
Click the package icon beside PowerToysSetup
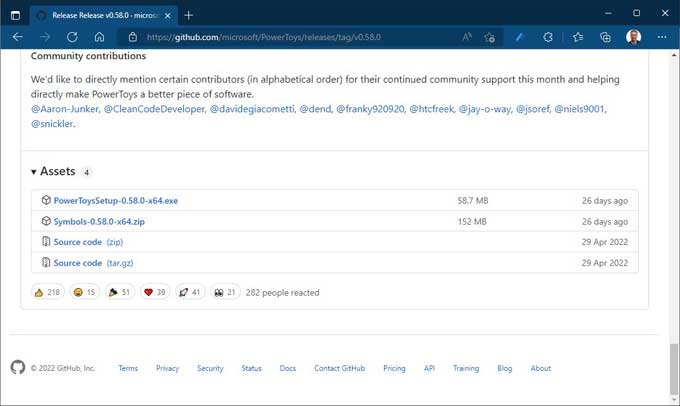point(46,200)
